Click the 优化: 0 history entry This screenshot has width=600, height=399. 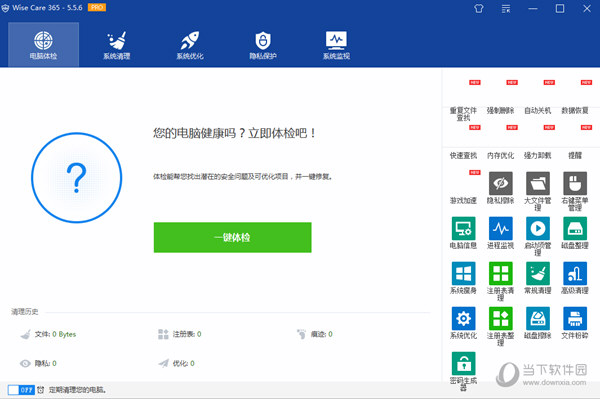click(176, 363)
